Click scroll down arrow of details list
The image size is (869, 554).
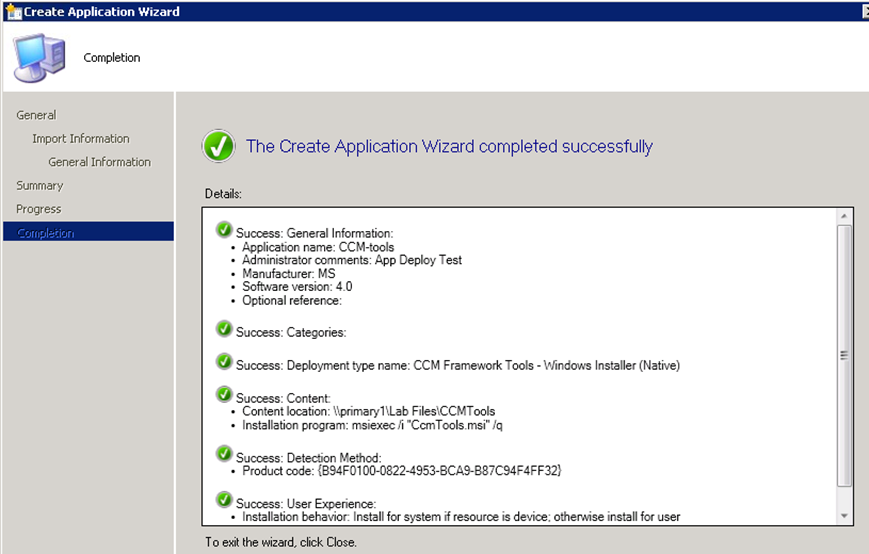pyautogui.click(x=844, y=516)
